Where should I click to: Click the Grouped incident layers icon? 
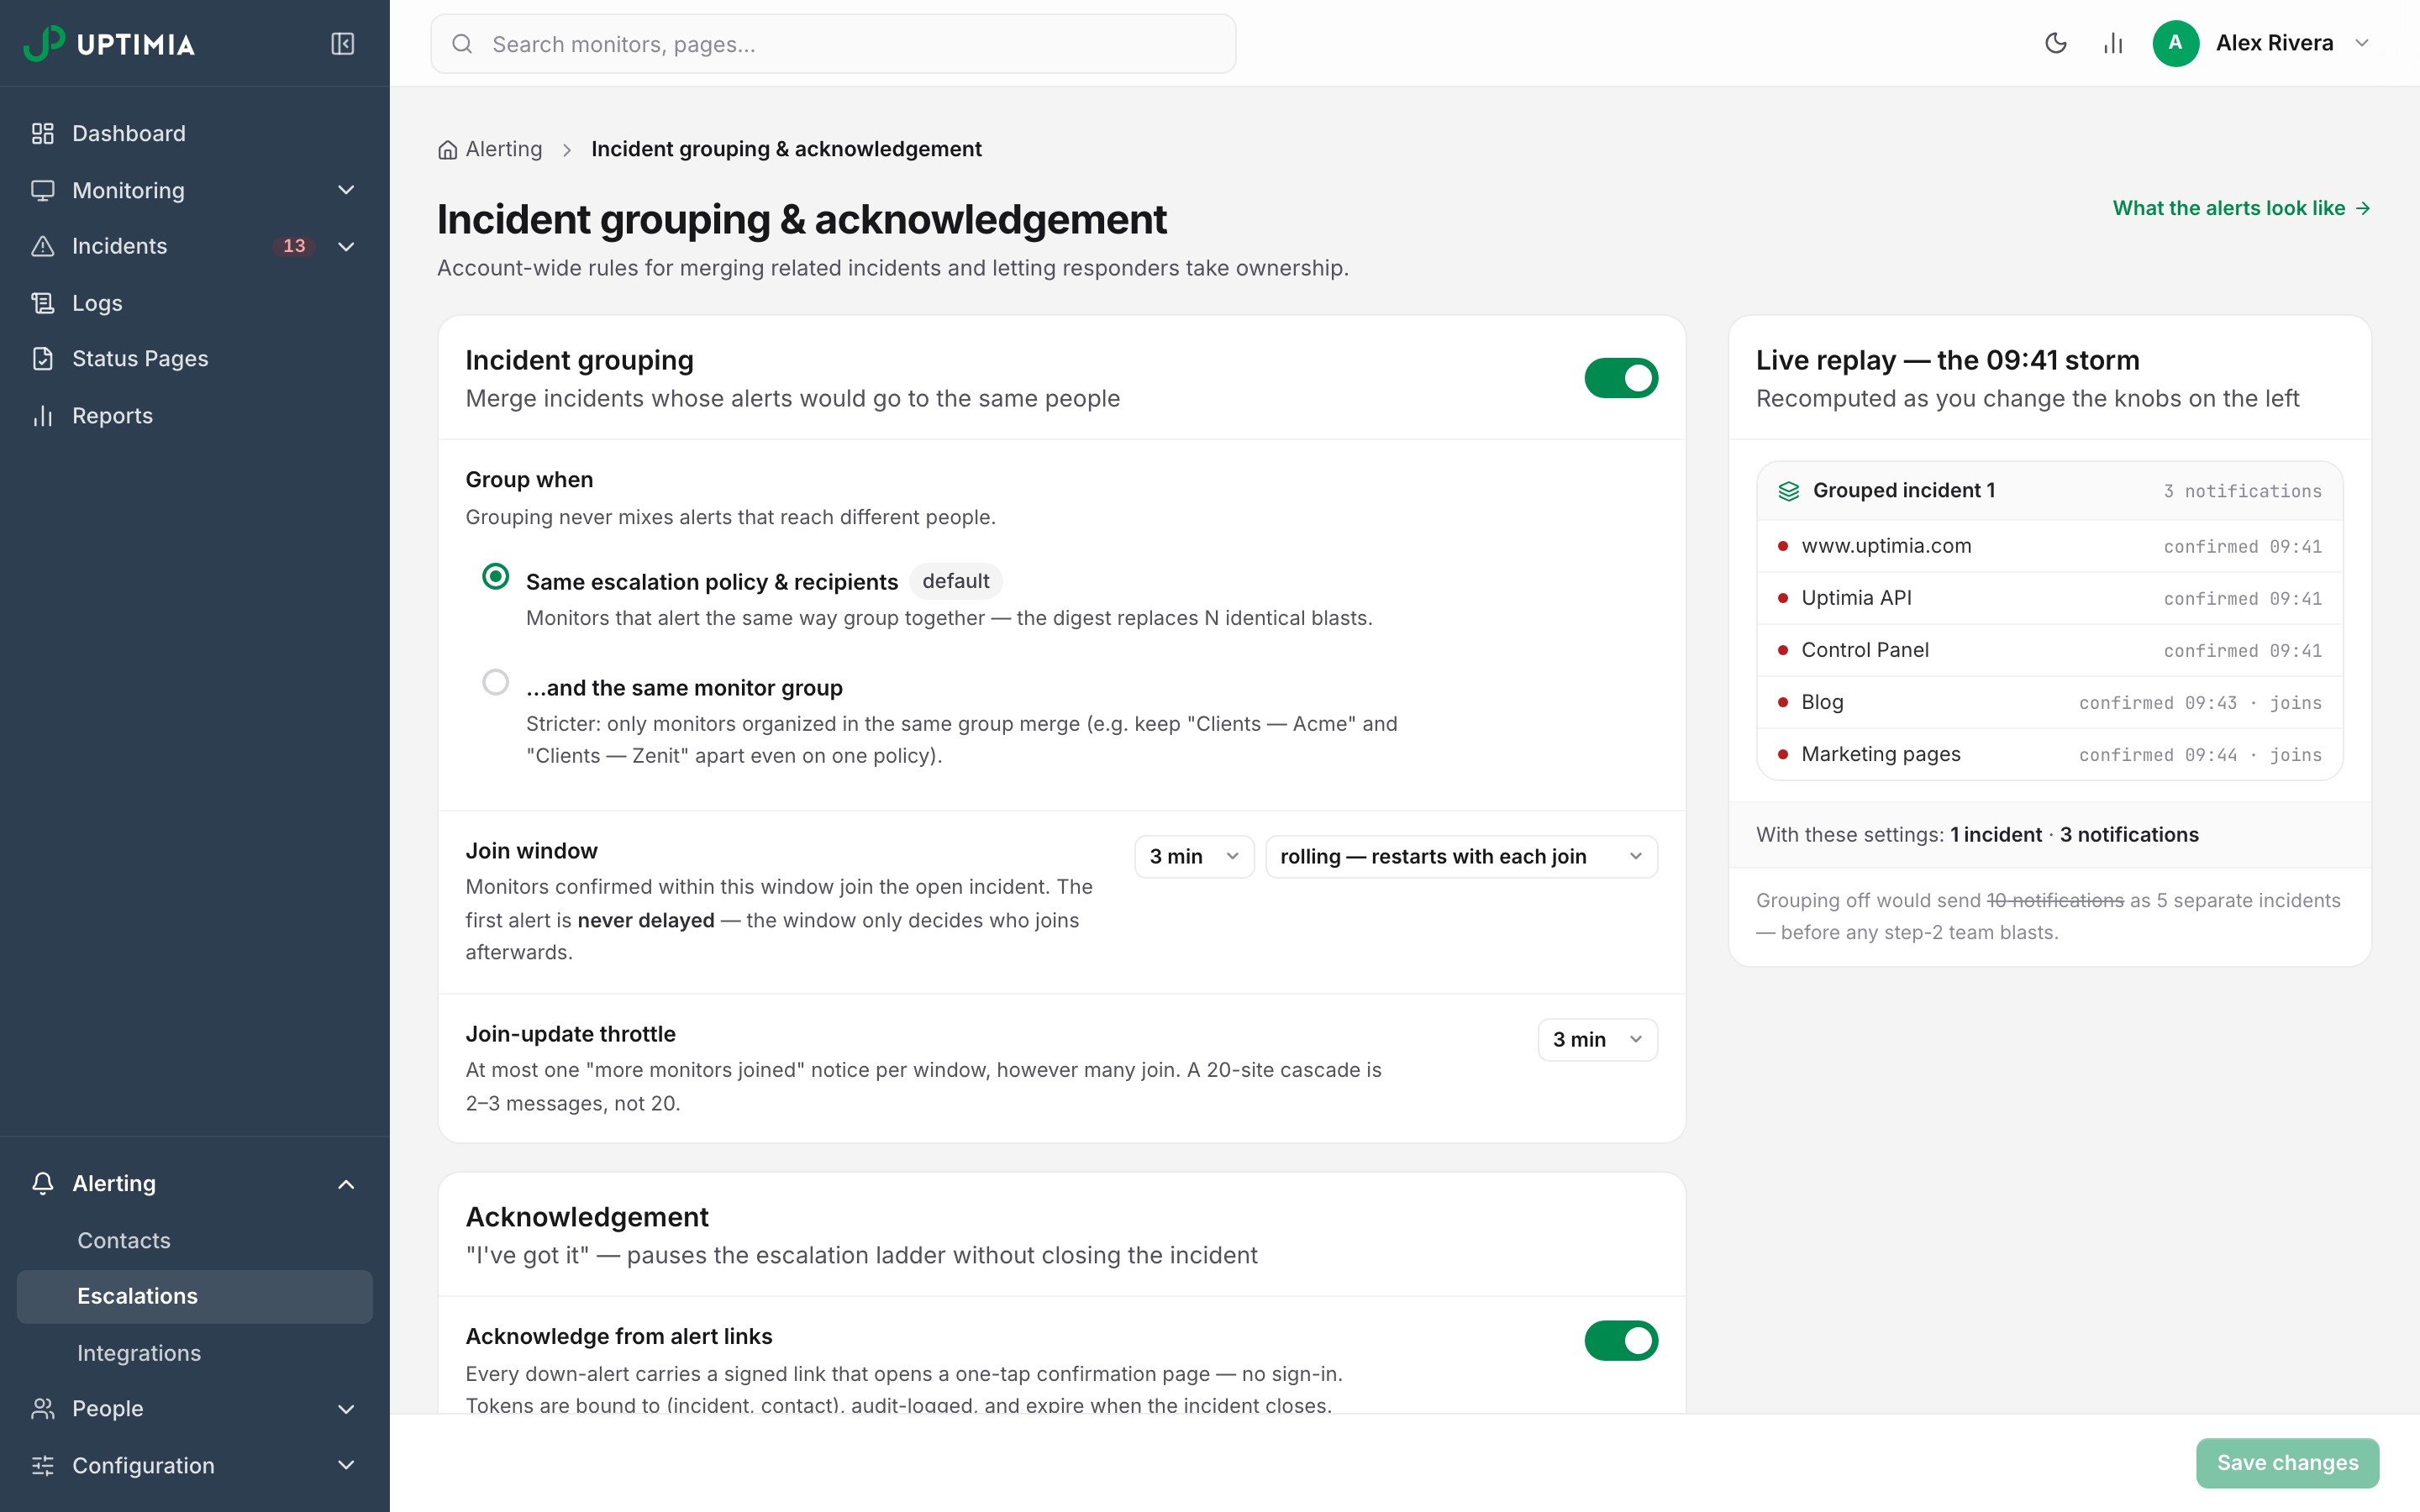point(1789,491)
